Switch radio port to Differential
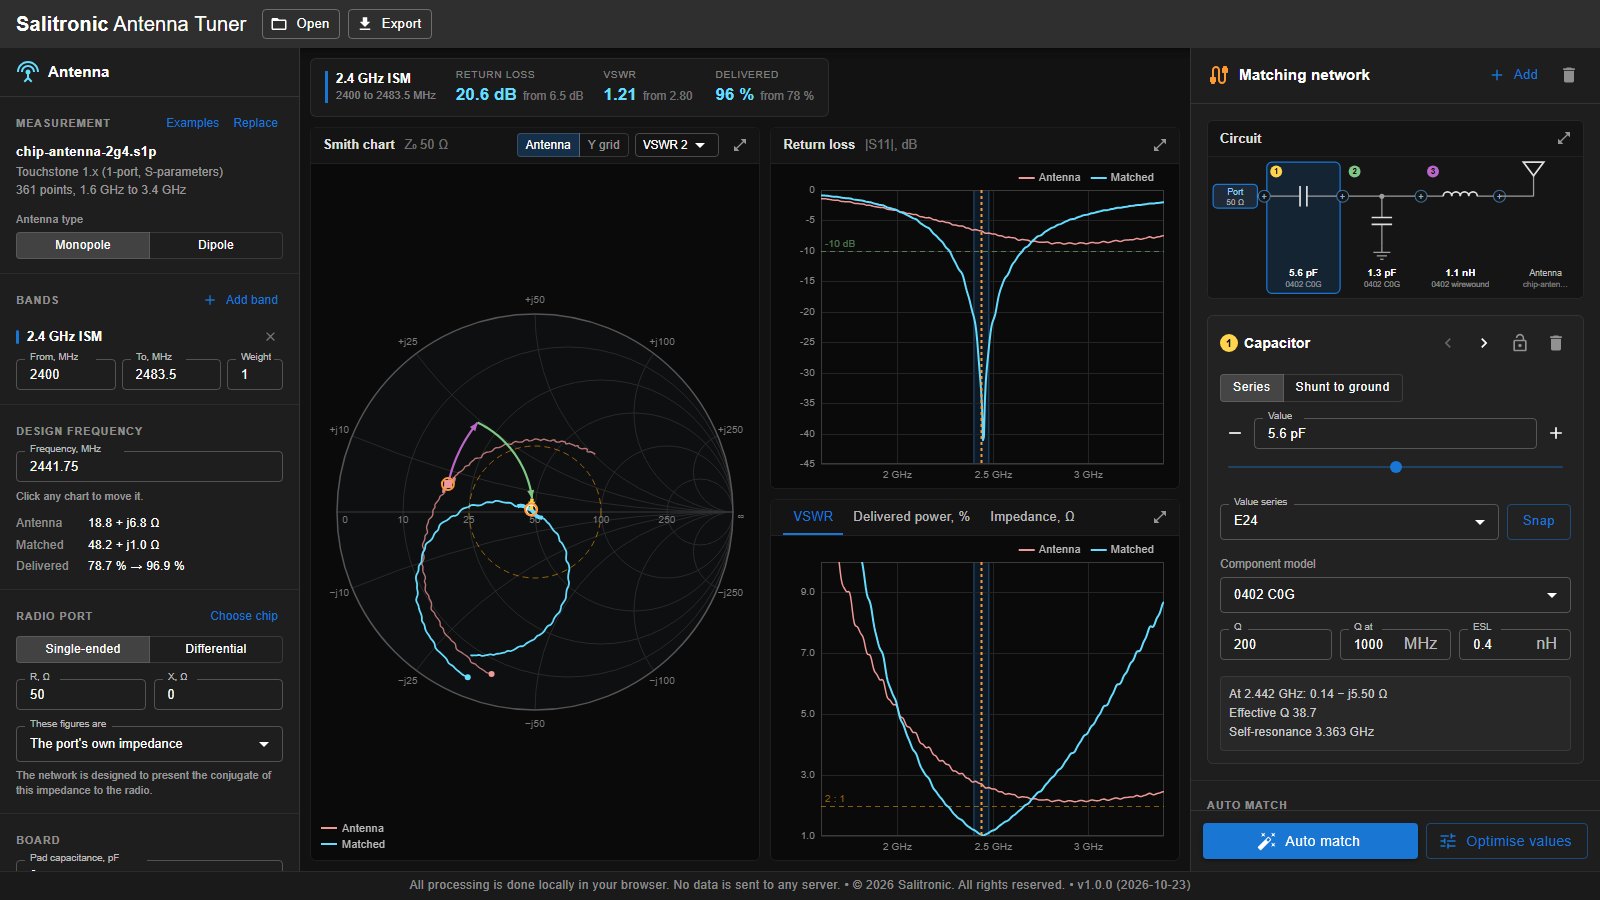 click(216, 649)
